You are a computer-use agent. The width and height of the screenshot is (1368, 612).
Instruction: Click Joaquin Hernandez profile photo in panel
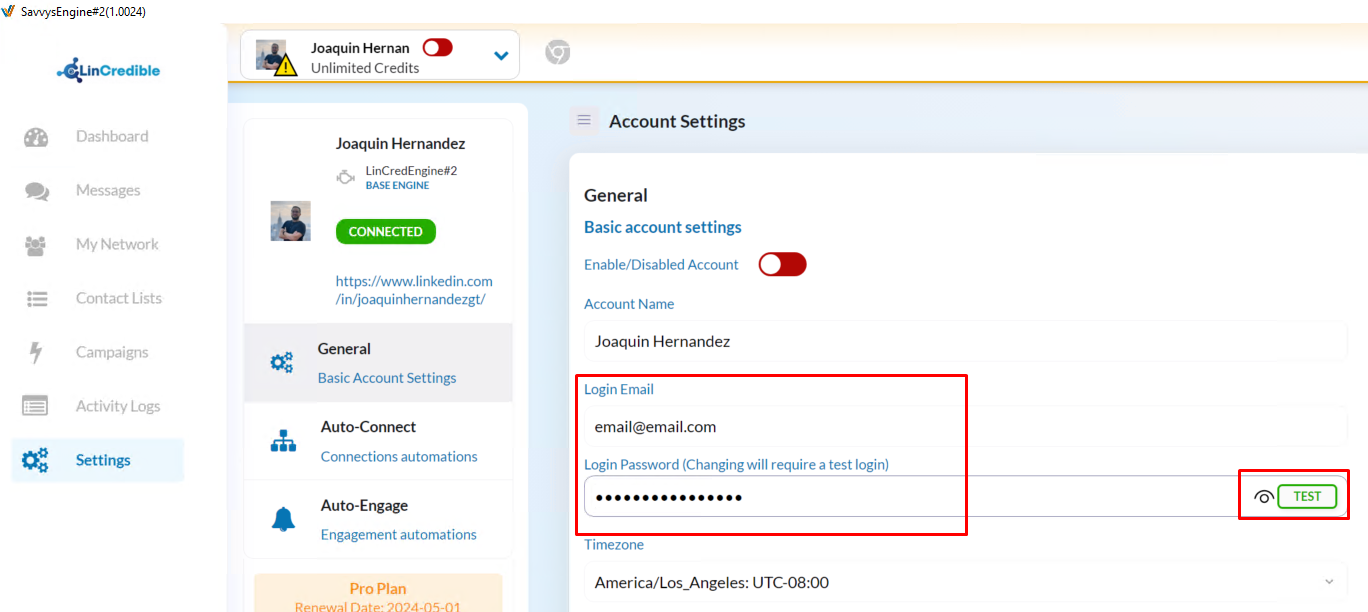pyautogui.click(x=291, y=221)
